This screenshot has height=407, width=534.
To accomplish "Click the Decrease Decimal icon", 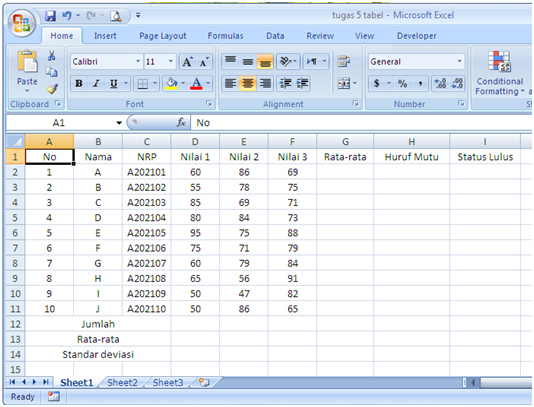I will (x=457, y=83).
